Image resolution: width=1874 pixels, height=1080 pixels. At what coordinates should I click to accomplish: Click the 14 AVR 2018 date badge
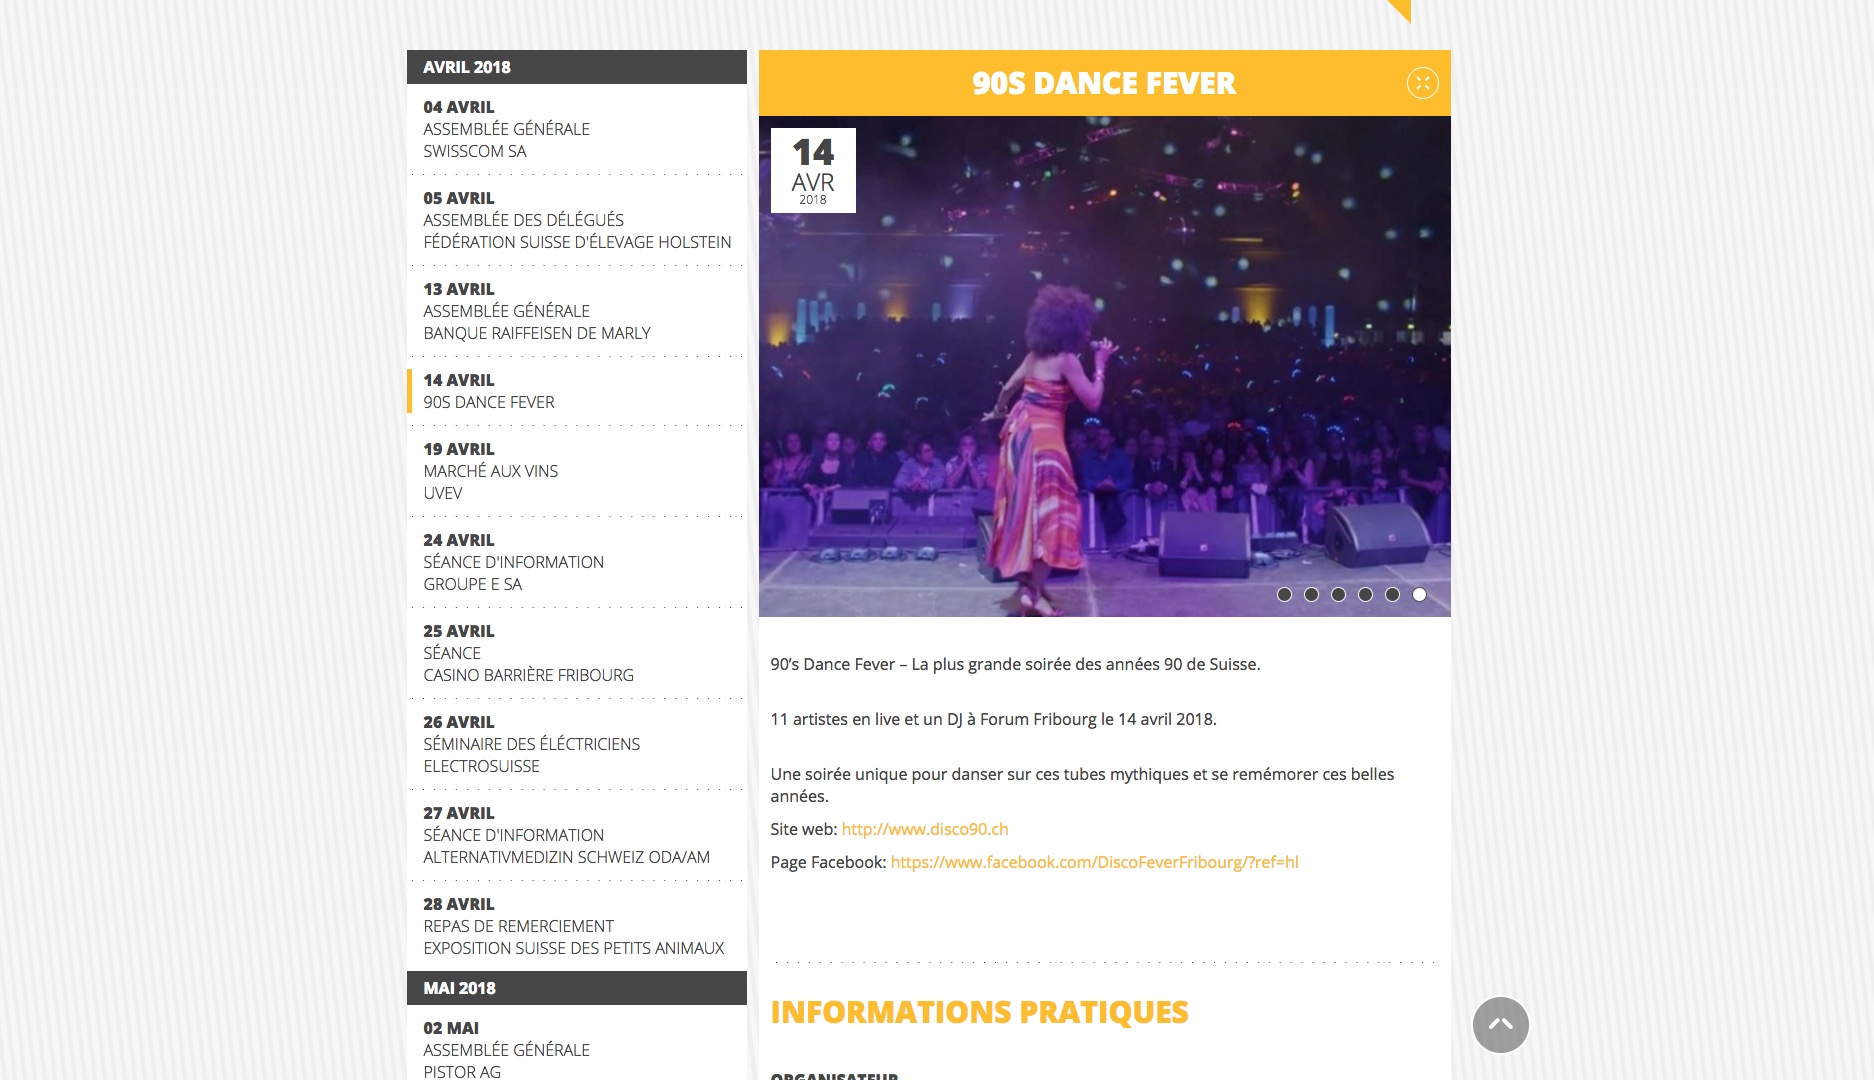(x=813, y=170)
